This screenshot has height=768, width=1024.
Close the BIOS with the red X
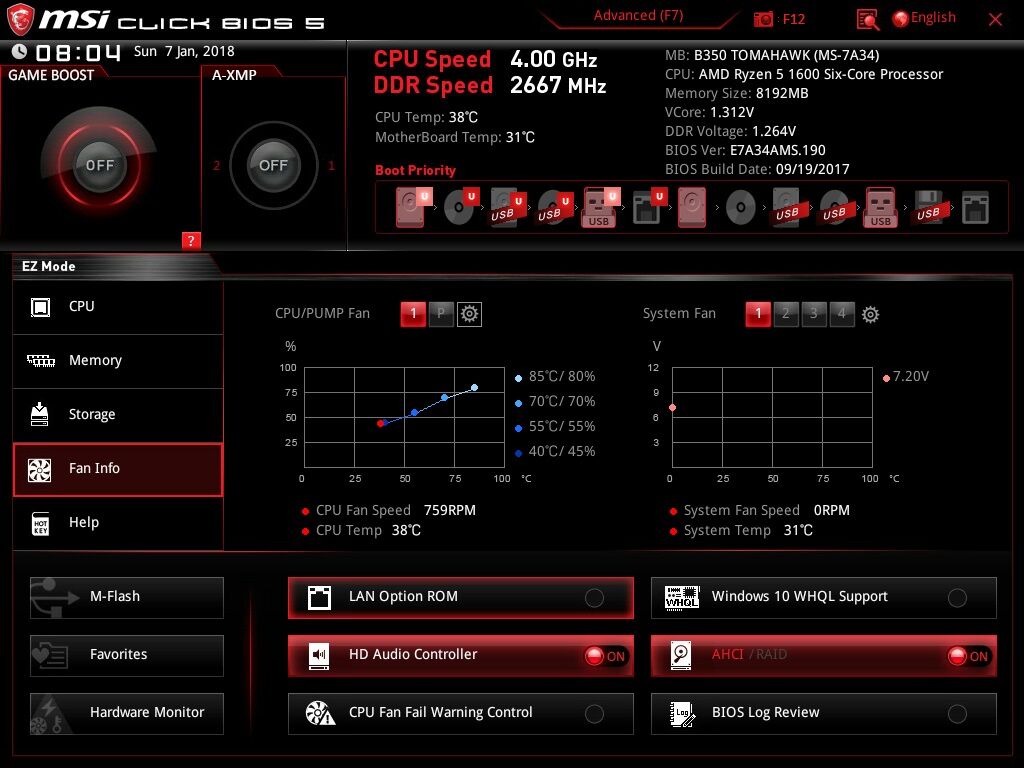coord(995,20)
